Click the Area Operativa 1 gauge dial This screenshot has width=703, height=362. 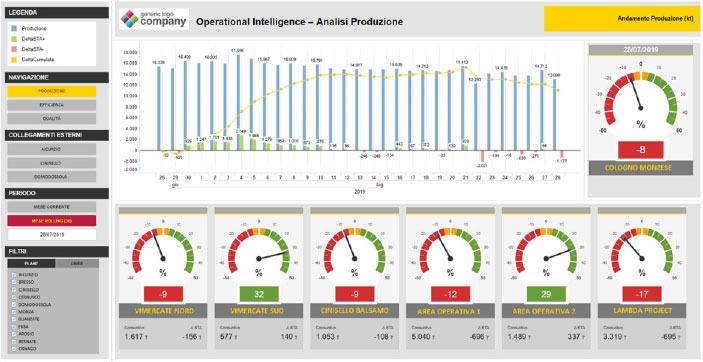pyautogui.click(x=450, y=250)
